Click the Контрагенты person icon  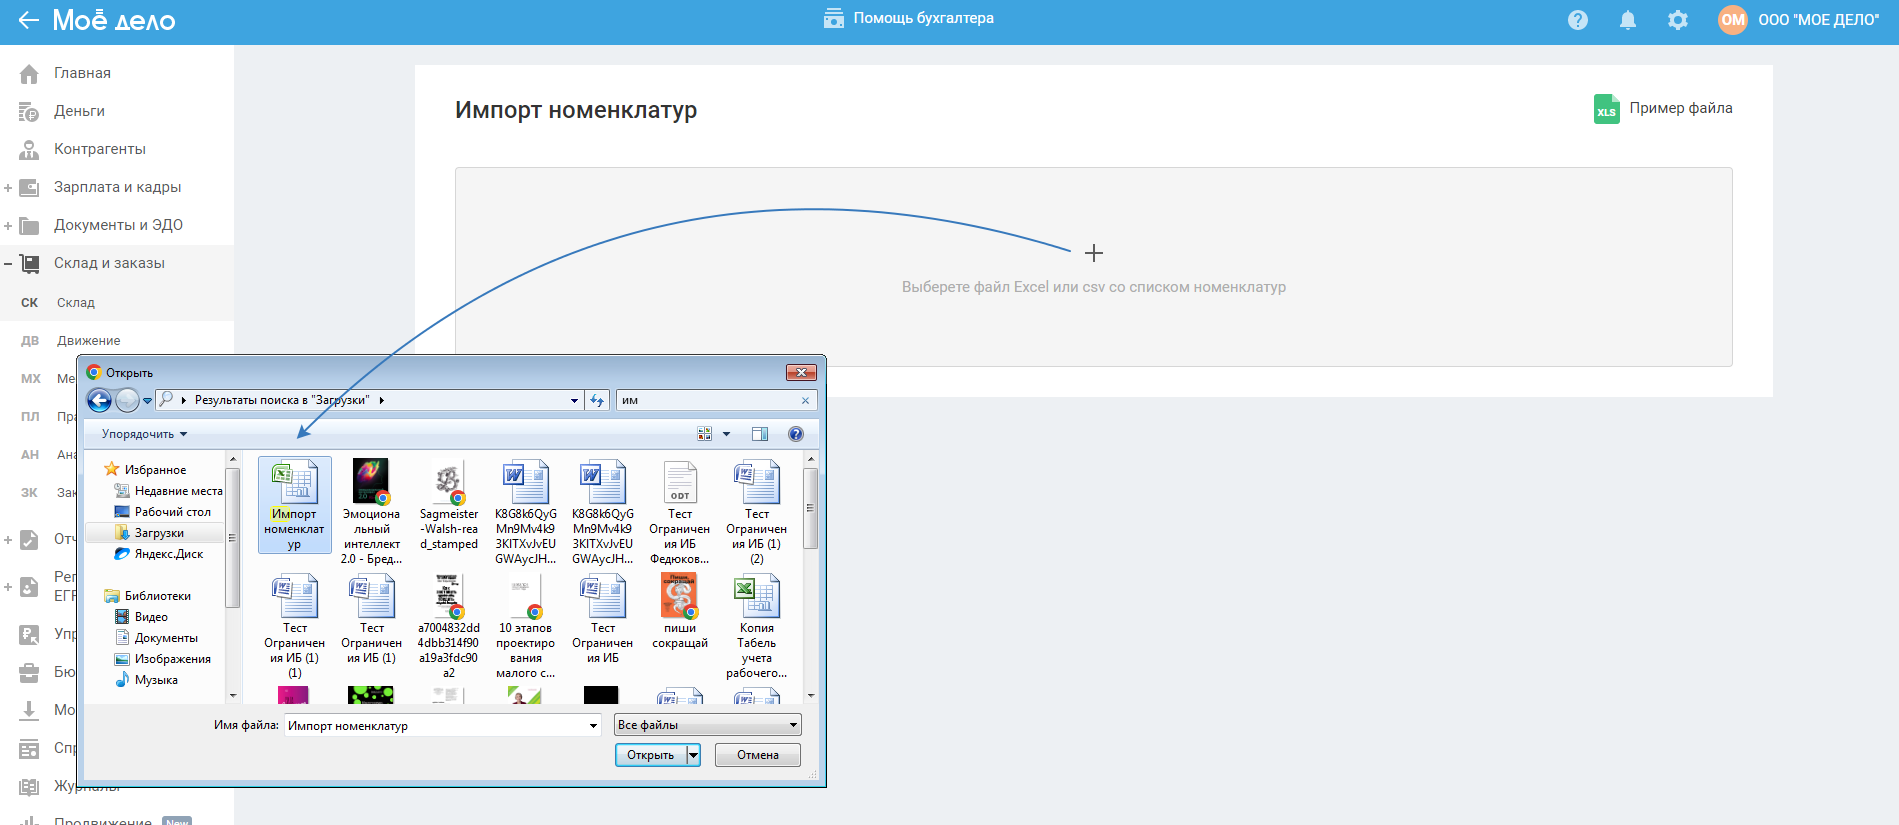(x=29, y=149)
